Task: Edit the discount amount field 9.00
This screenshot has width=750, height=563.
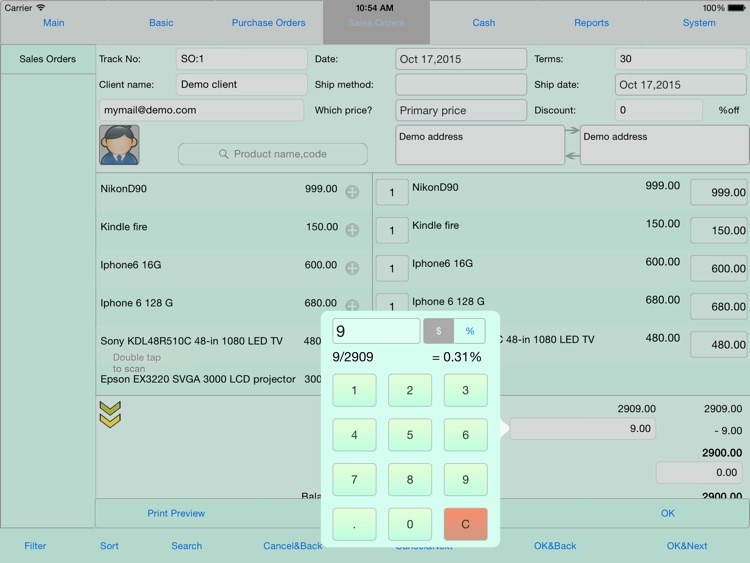Action: [x=583, y=429]
